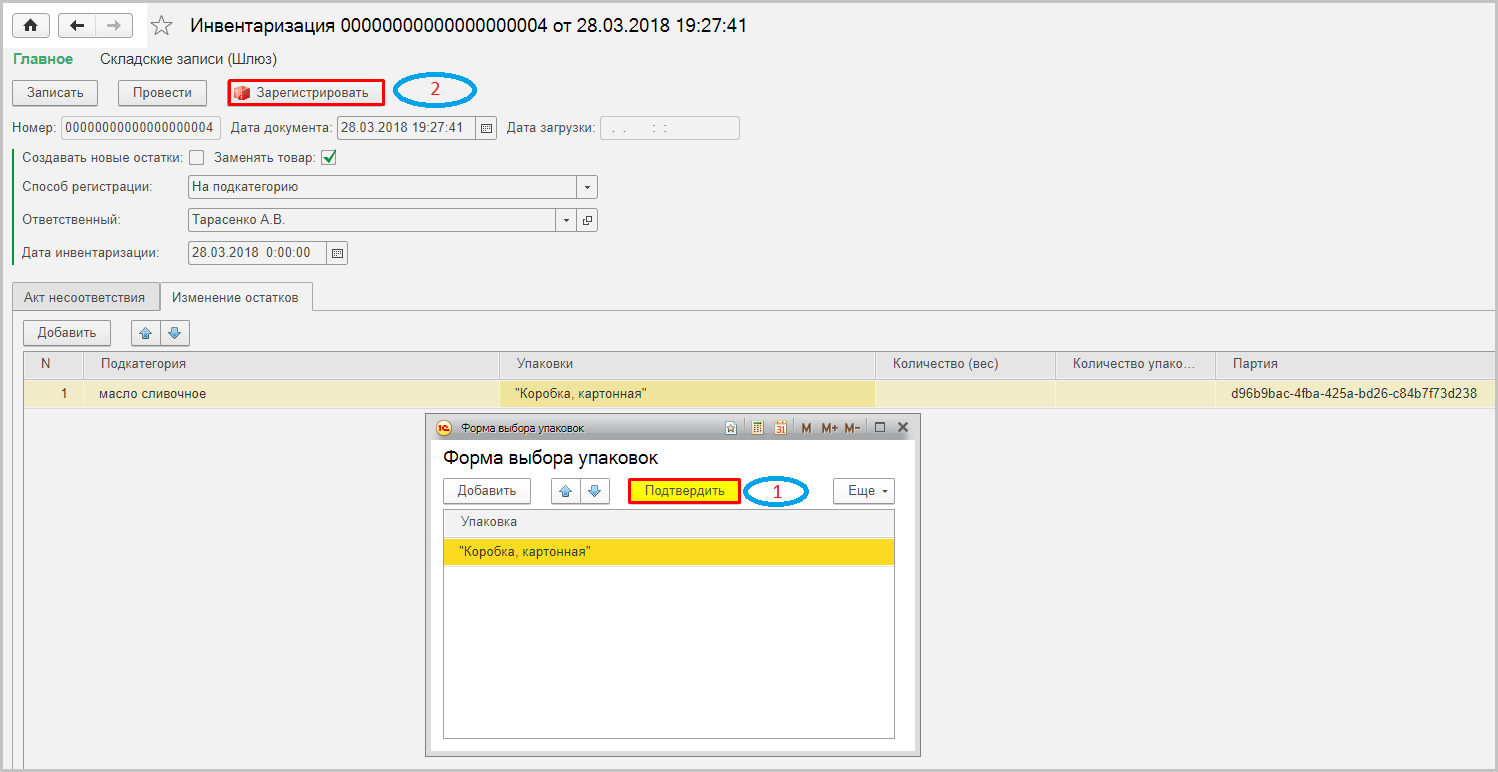Add document to favorites star
Screen dimensions: 1498x772
pos(161,26)
